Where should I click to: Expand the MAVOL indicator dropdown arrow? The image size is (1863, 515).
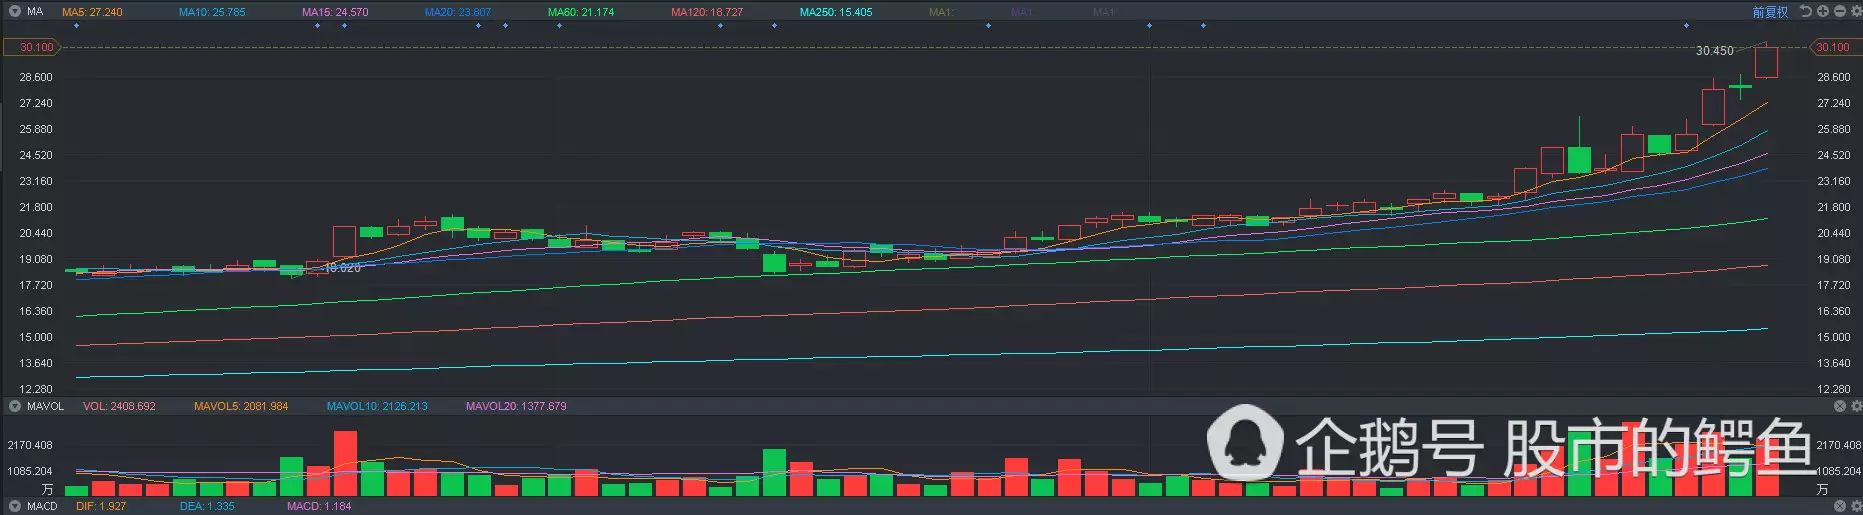point(14,406)
